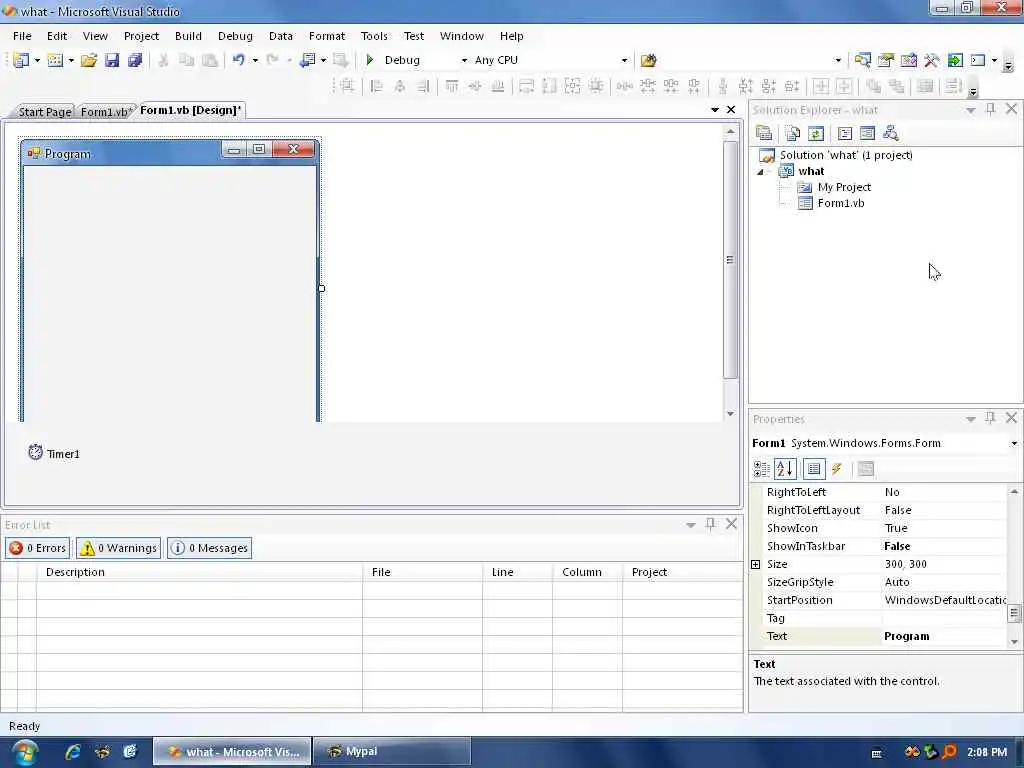Viewport: 1024px width, 768px height.
Task: Open the Toolbox using the hammer icon
Action: pyautogui.click(x=931, y=60)
